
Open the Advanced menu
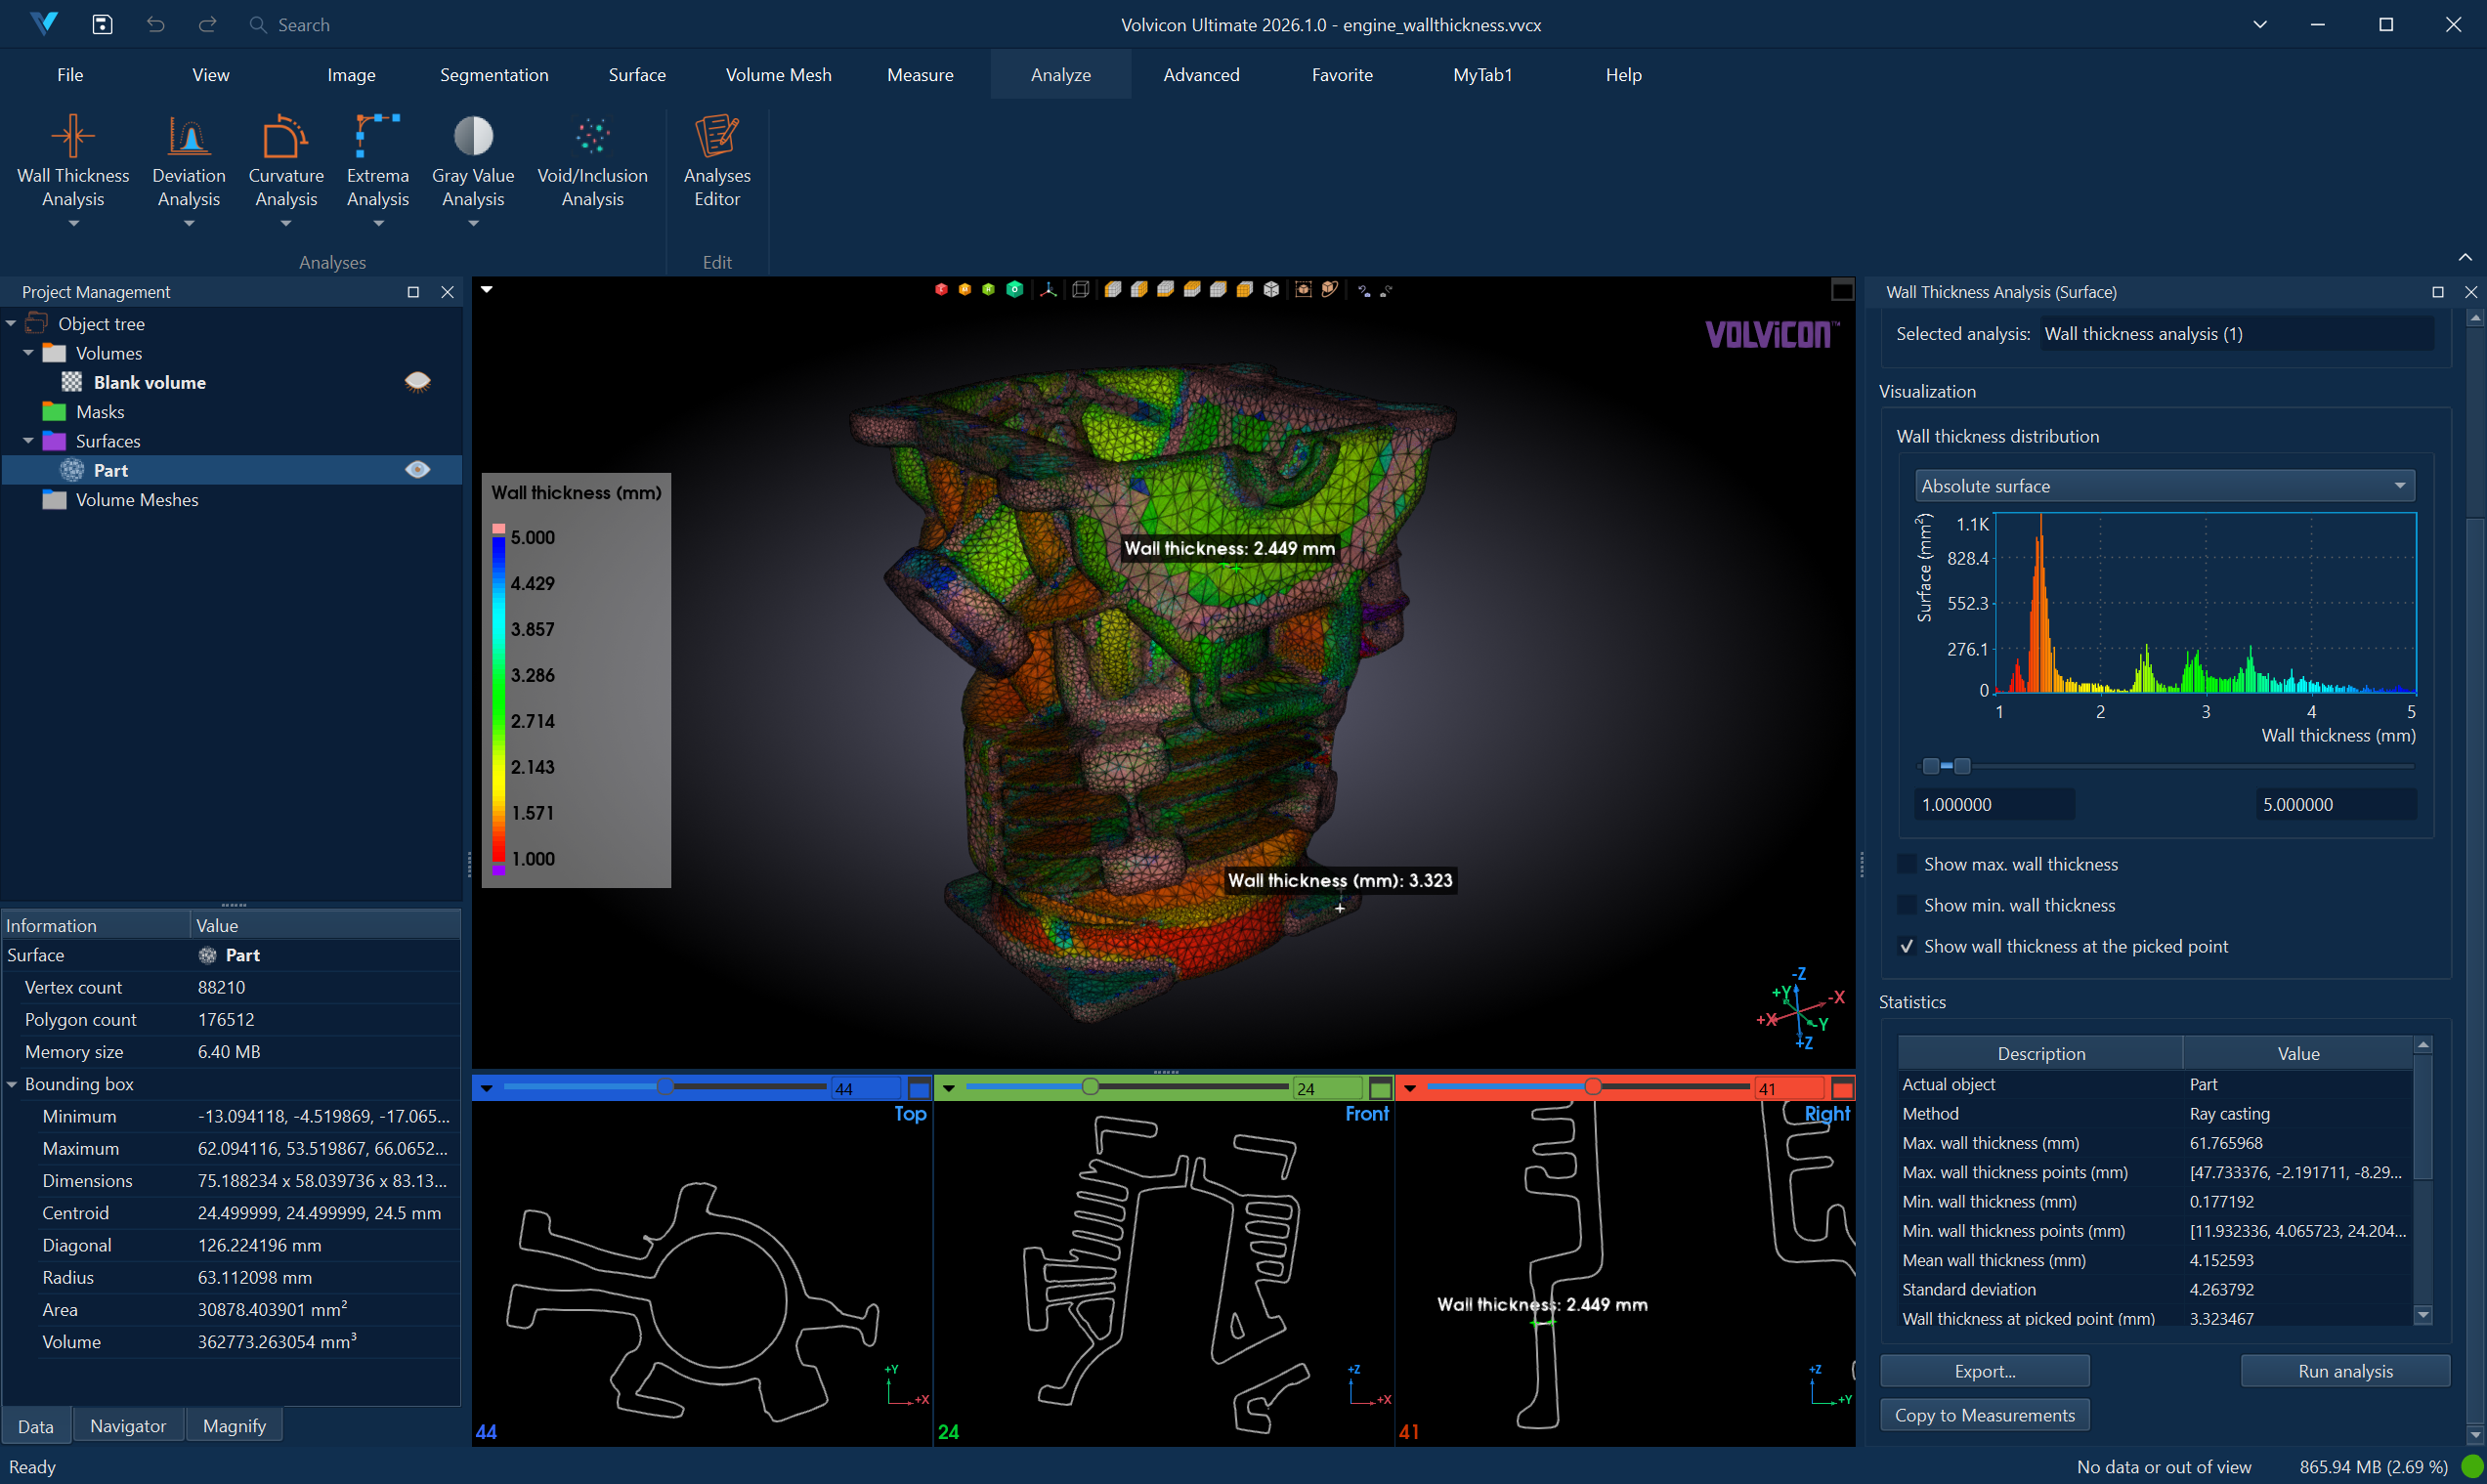click(1200, 74)
